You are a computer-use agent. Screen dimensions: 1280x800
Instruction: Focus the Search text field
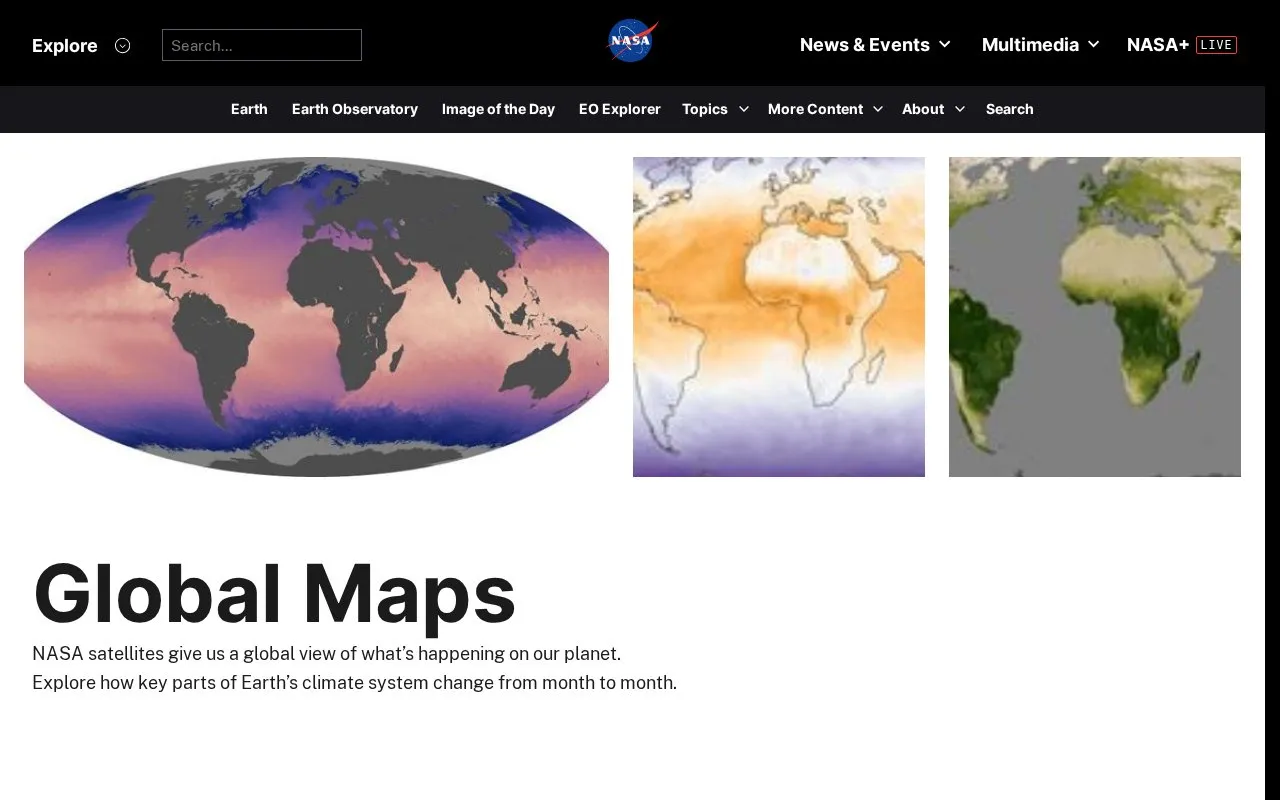[262, 45]
